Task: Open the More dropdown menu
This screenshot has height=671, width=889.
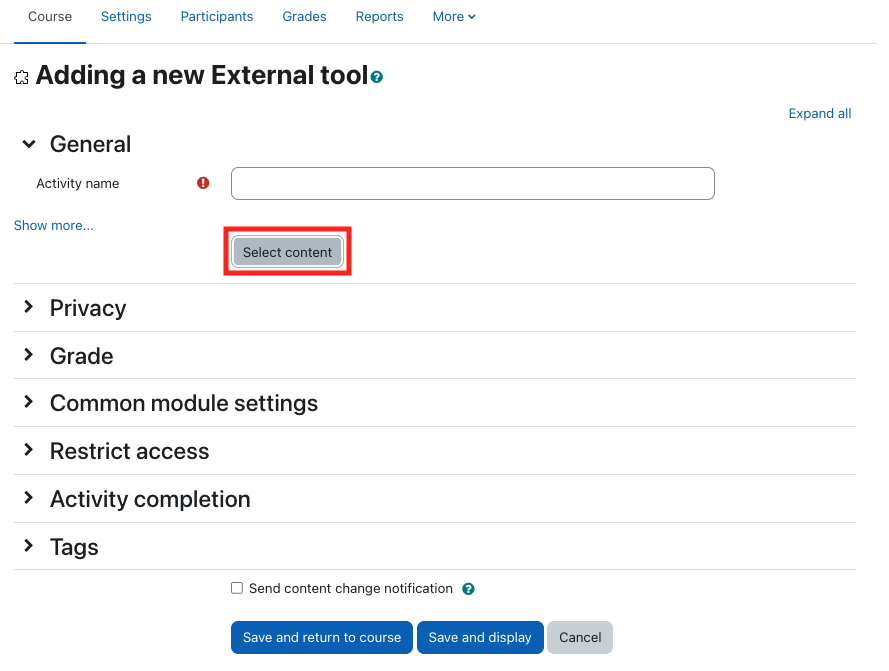Action: click(454, 17)
